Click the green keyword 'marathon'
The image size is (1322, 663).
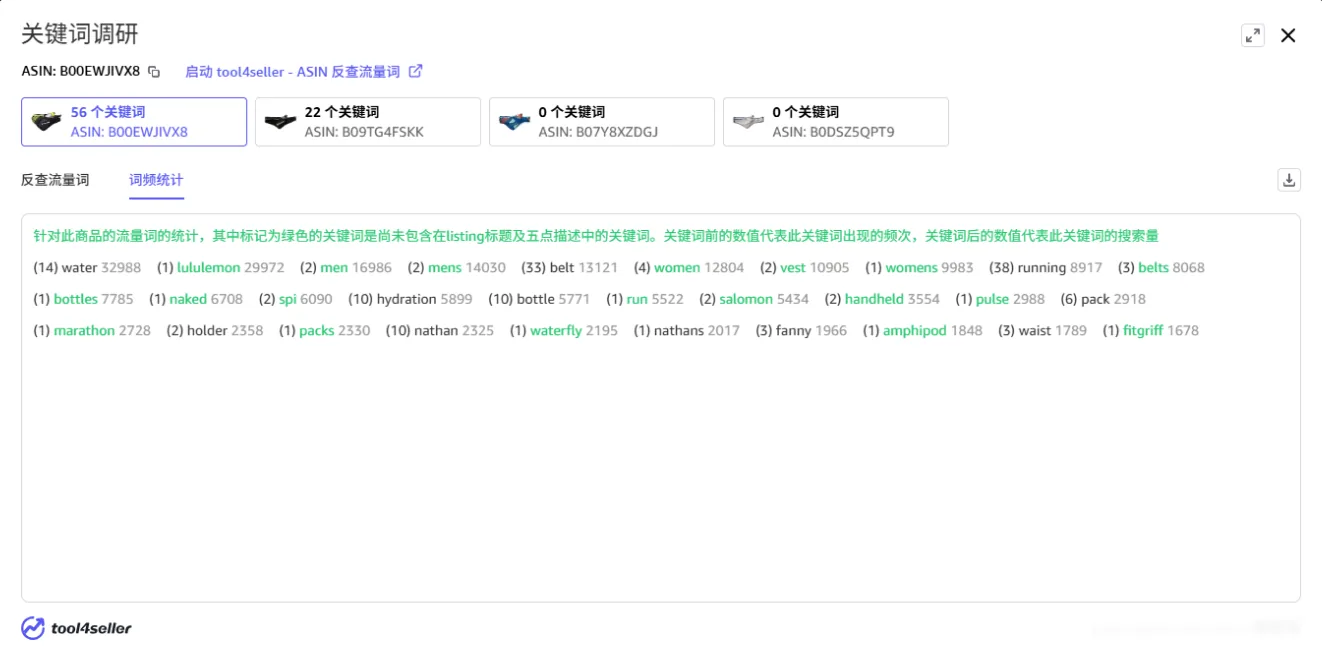click(84, 330)
